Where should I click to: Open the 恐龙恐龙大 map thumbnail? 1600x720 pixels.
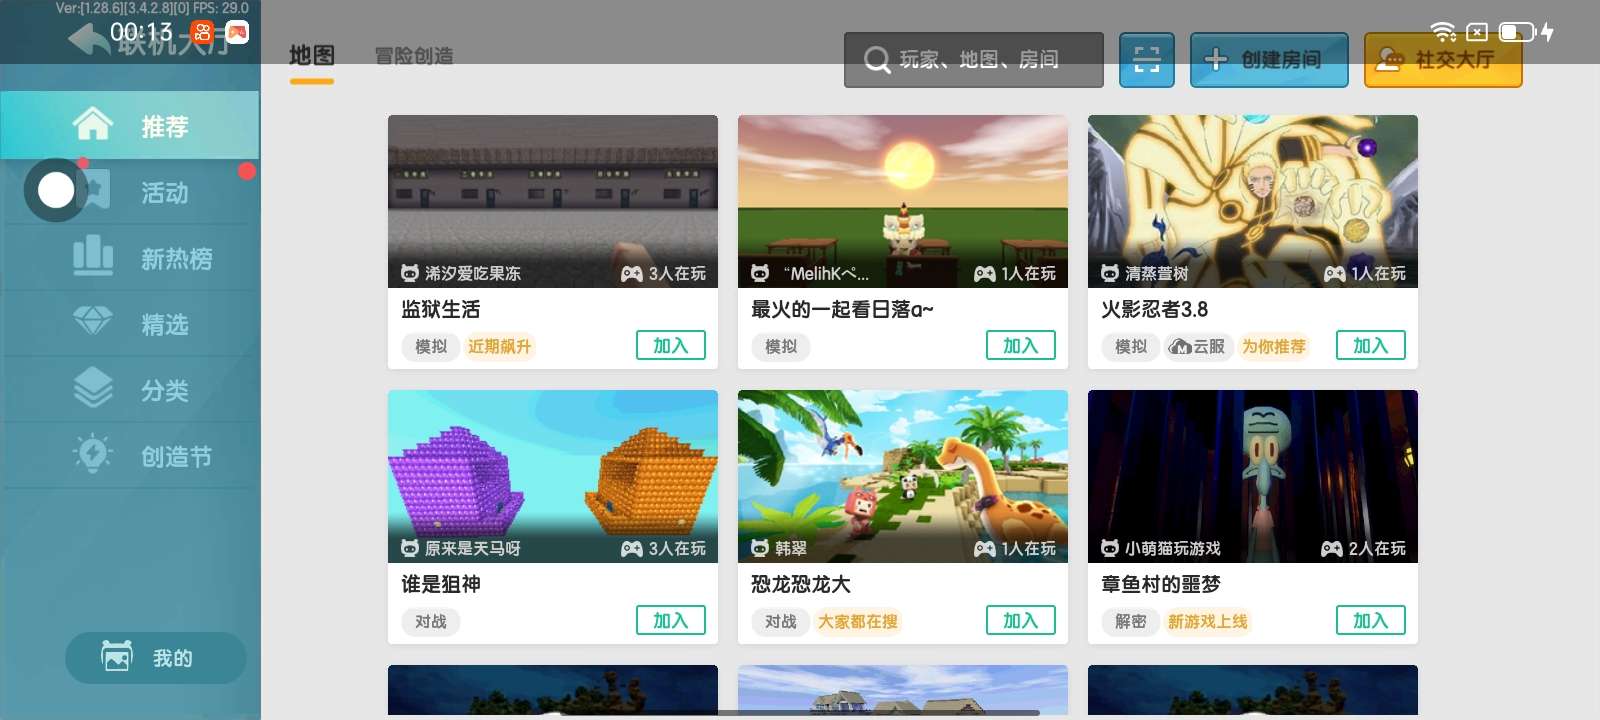tap(903, 476)
